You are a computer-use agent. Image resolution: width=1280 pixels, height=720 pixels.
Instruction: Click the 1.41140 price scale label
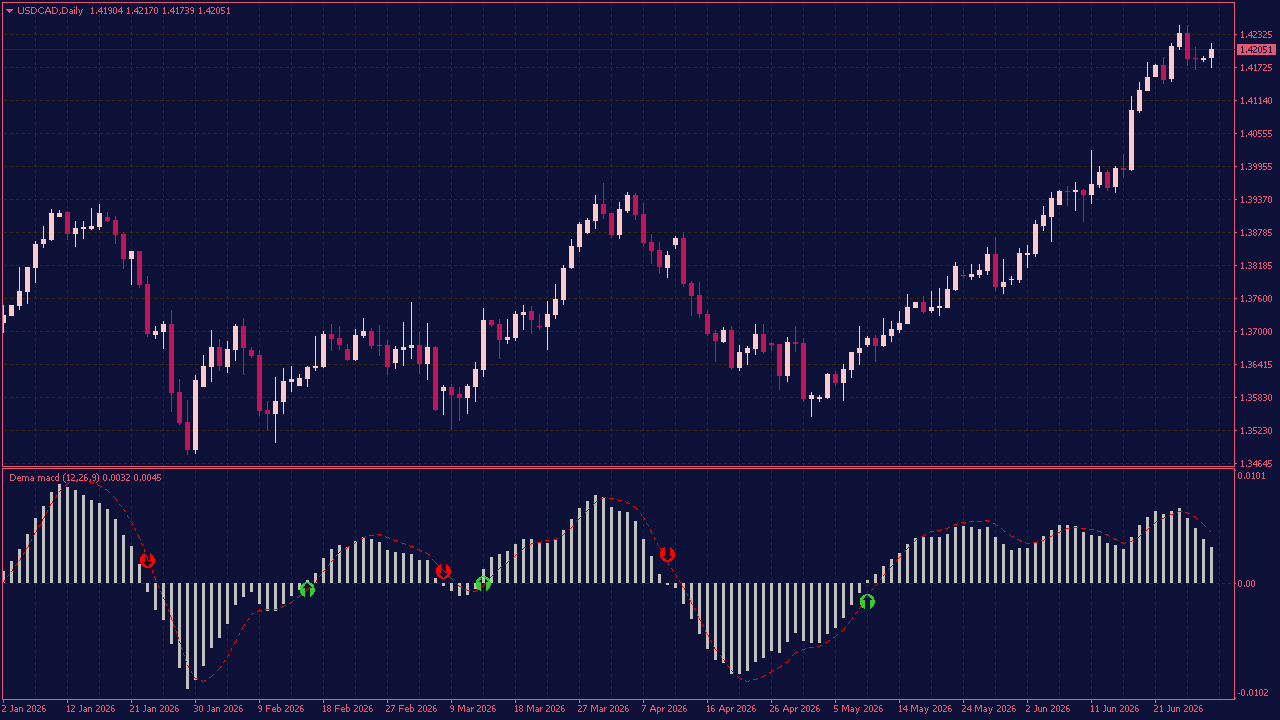click(x=1256, y=101)
